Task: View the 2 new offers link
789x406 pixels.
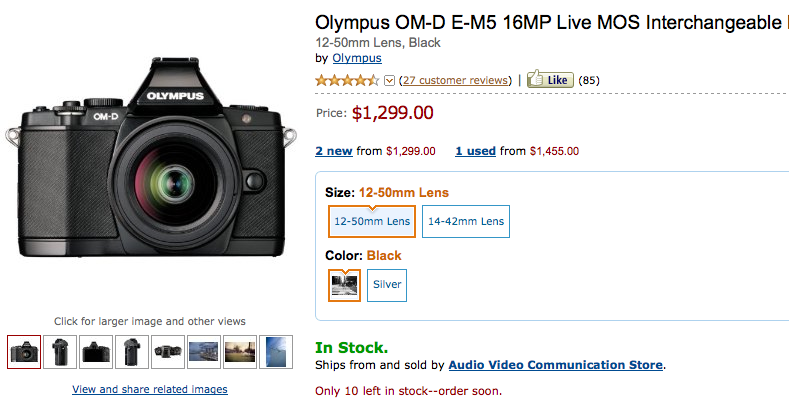Action: click(333, 151)
